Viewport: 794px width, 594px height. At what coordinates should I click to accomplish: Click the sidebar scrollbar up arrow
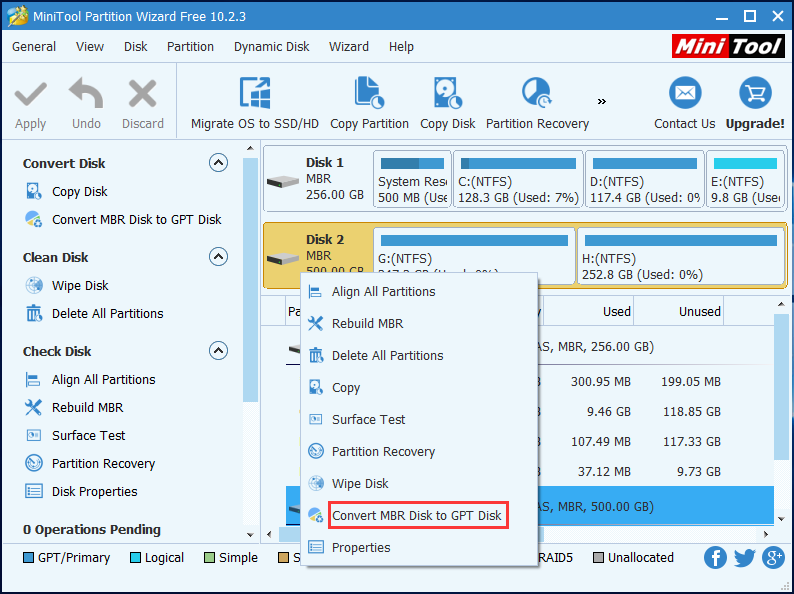[250, 148]
